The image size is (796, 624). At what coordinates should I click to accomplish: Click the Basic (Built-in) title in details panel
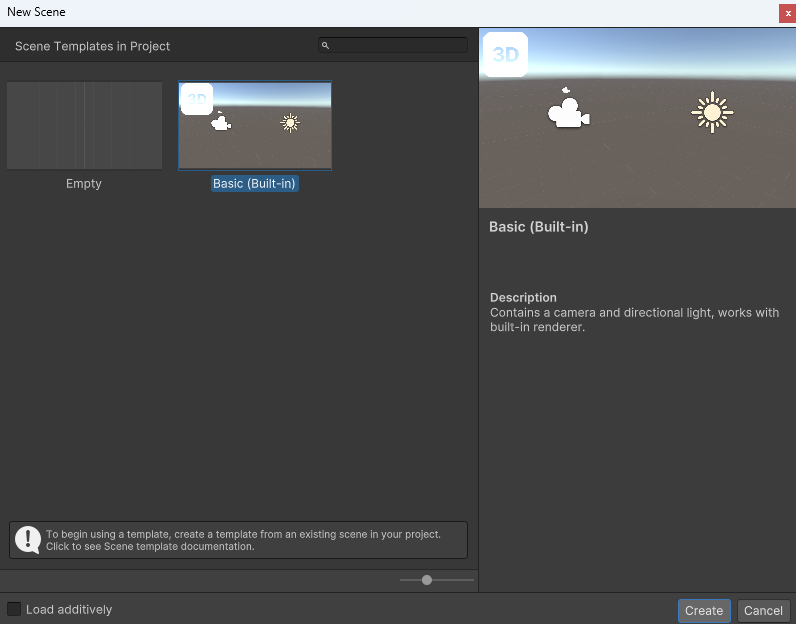539,226
